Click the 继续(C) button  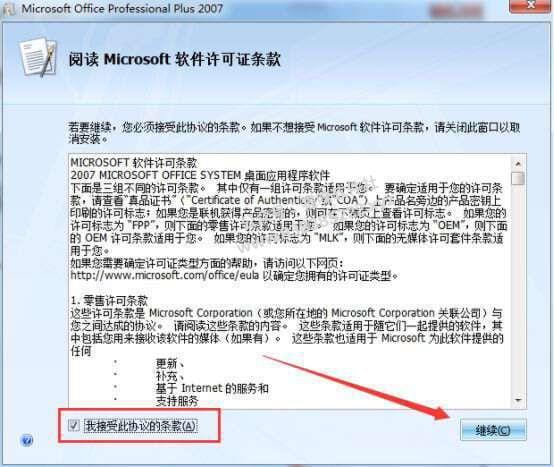point(493,430)
